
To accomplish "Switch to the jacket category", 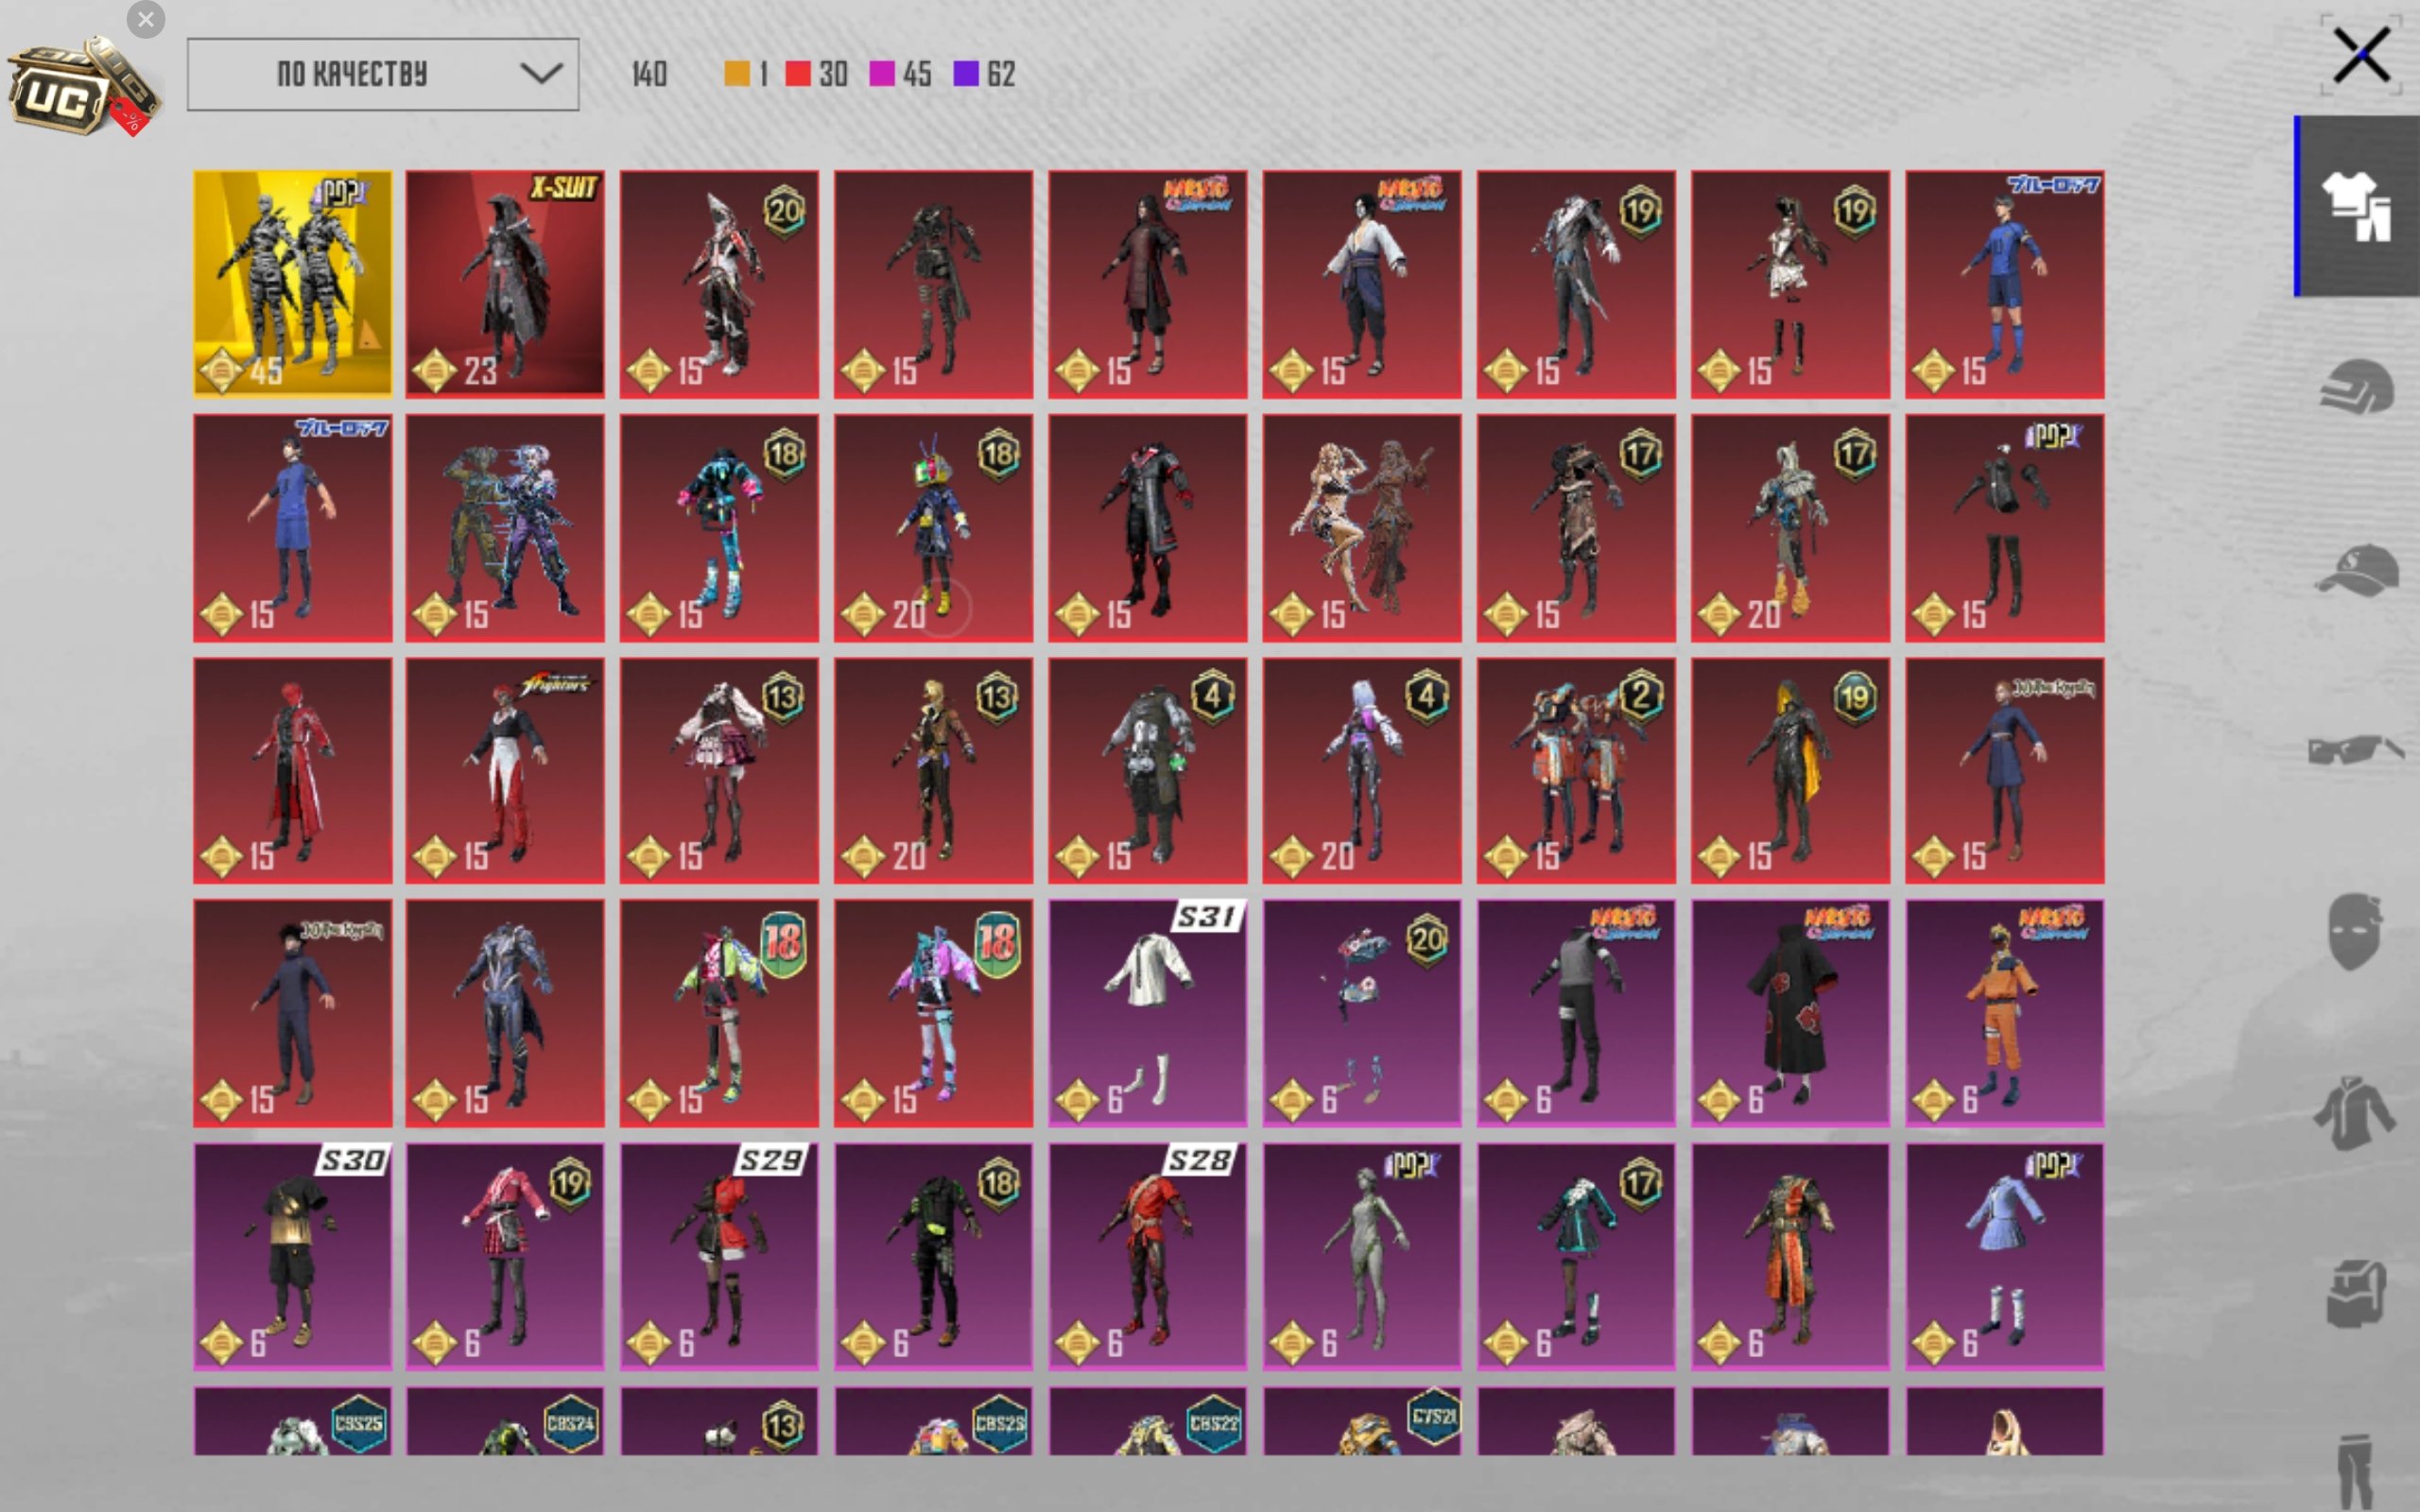I will [x=2355, y=1112].
